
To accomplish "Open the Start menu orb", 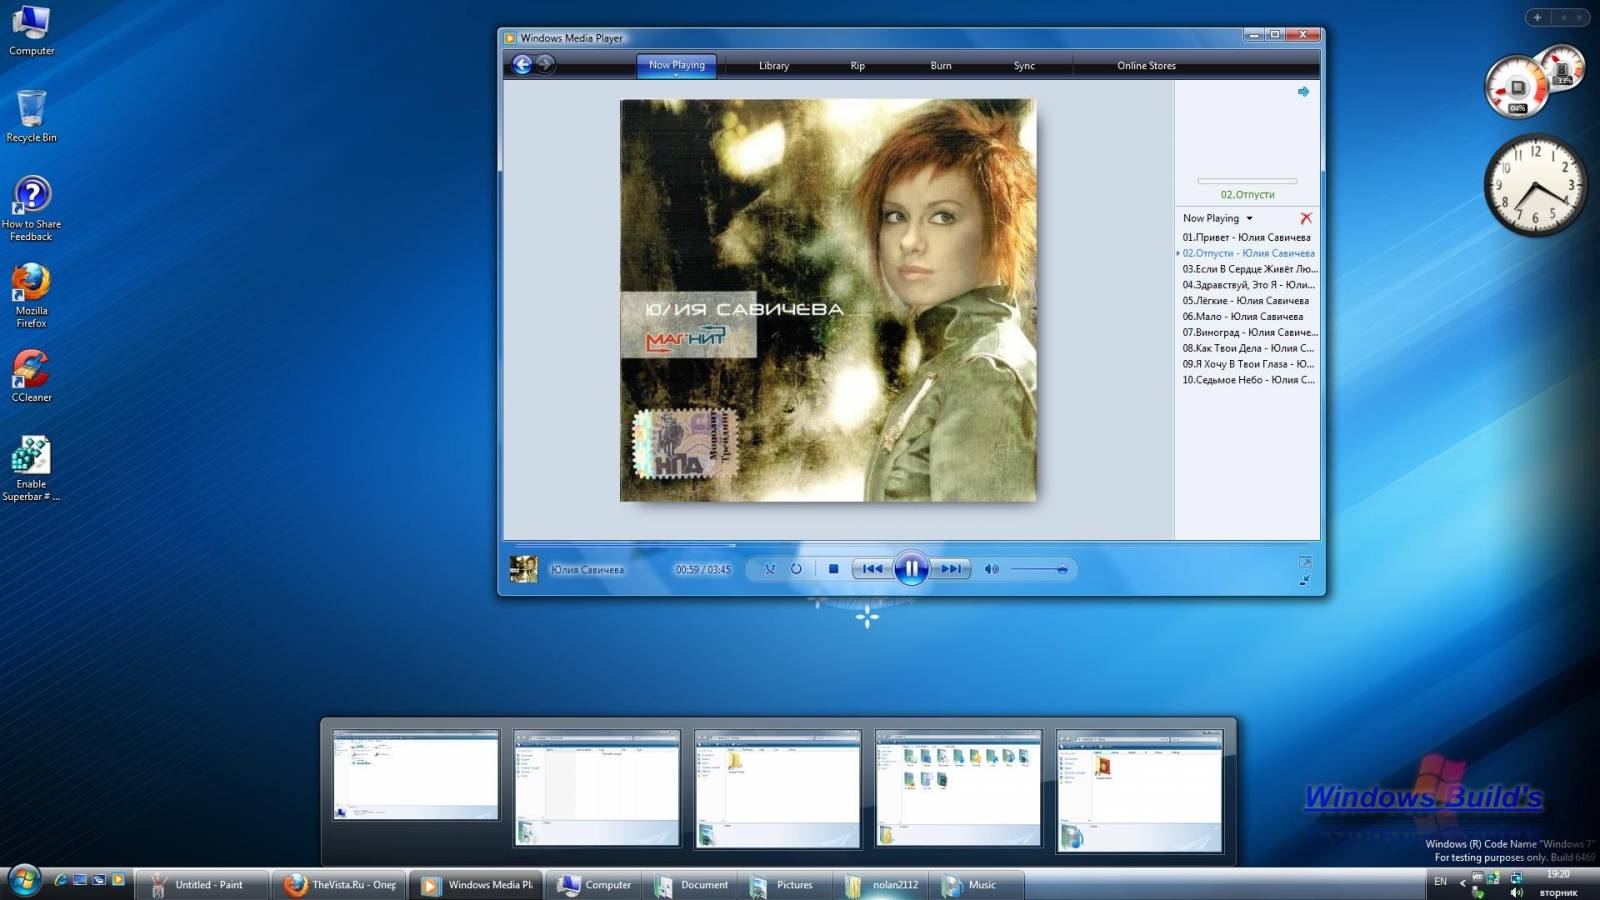I will tap(23, 881).
